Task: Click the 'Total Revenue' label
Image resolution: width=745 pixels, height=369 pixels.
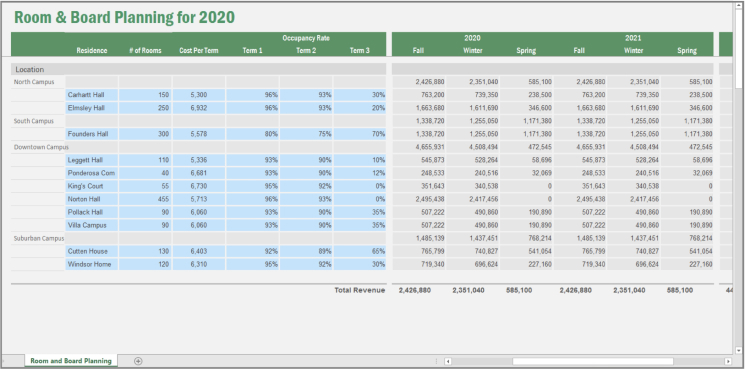Action: [x=360, y=290]
